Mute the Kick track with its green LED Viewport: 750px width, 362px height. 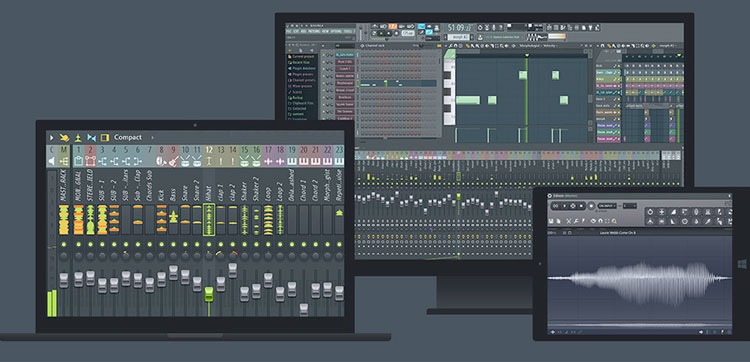point(161,244)
